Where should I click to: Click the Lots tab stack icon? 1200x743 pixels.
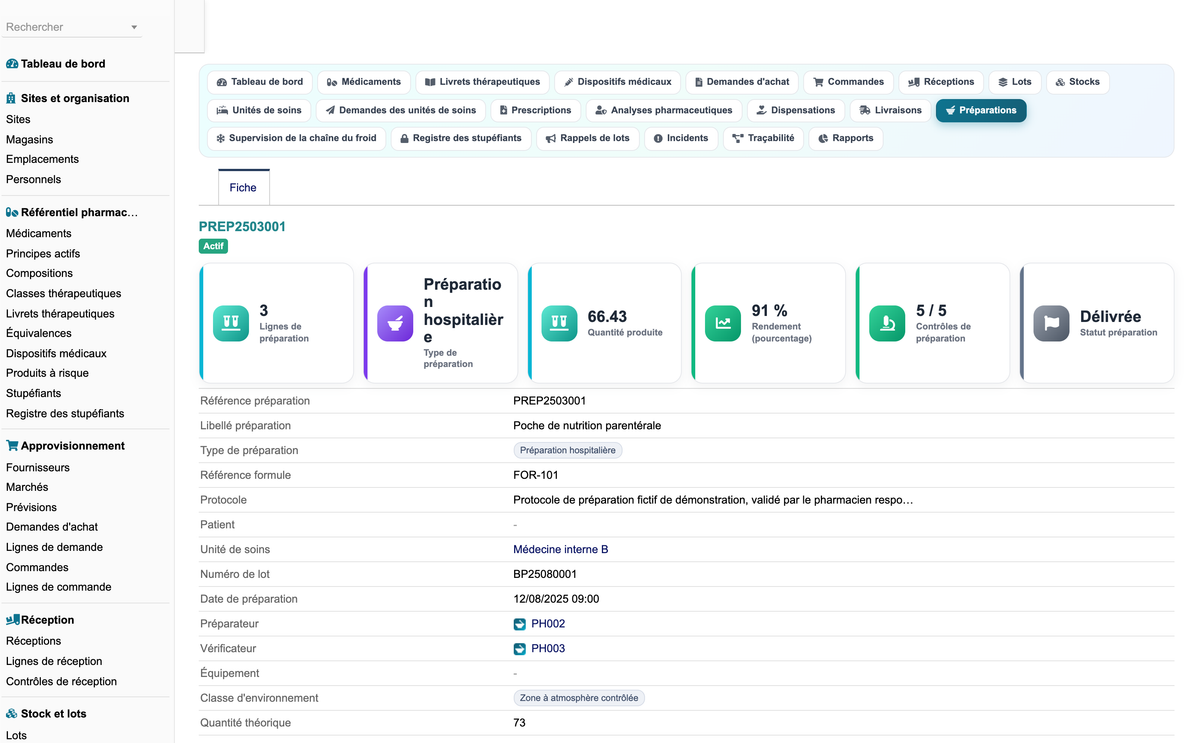1003,82
